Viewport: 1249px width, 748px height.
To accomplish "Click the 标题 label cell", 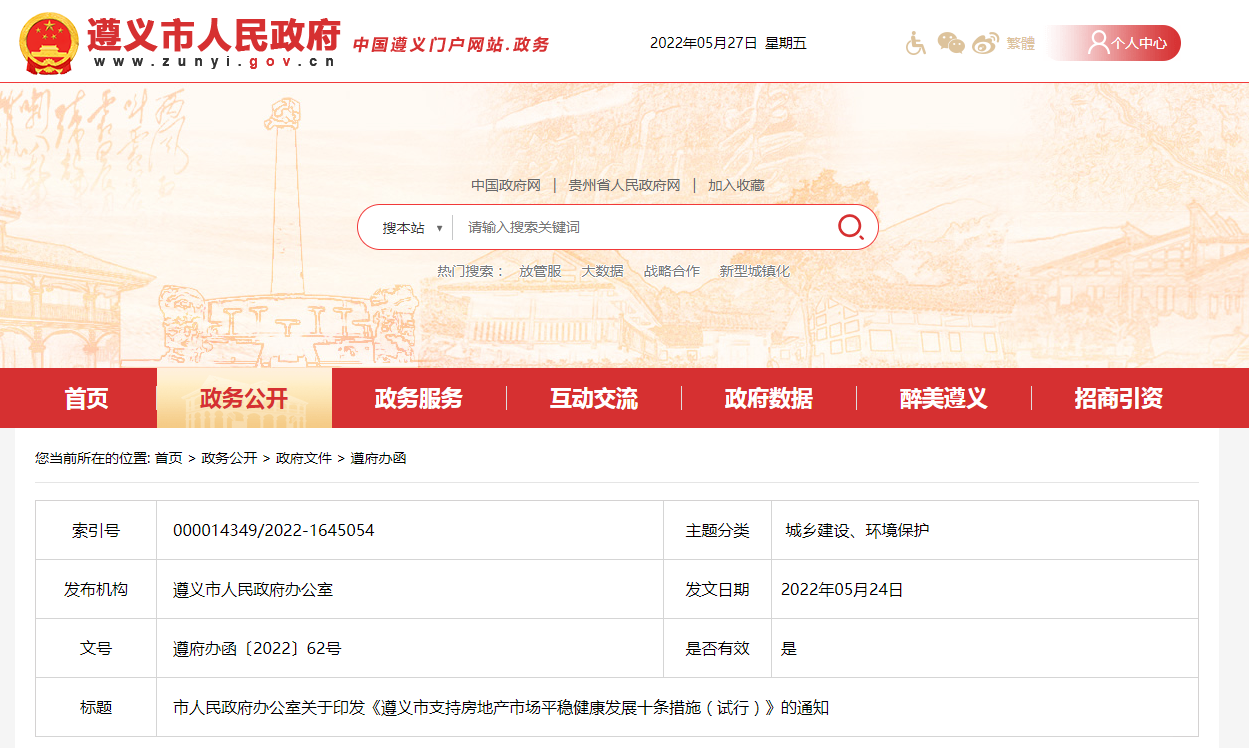I will [96, 707].
